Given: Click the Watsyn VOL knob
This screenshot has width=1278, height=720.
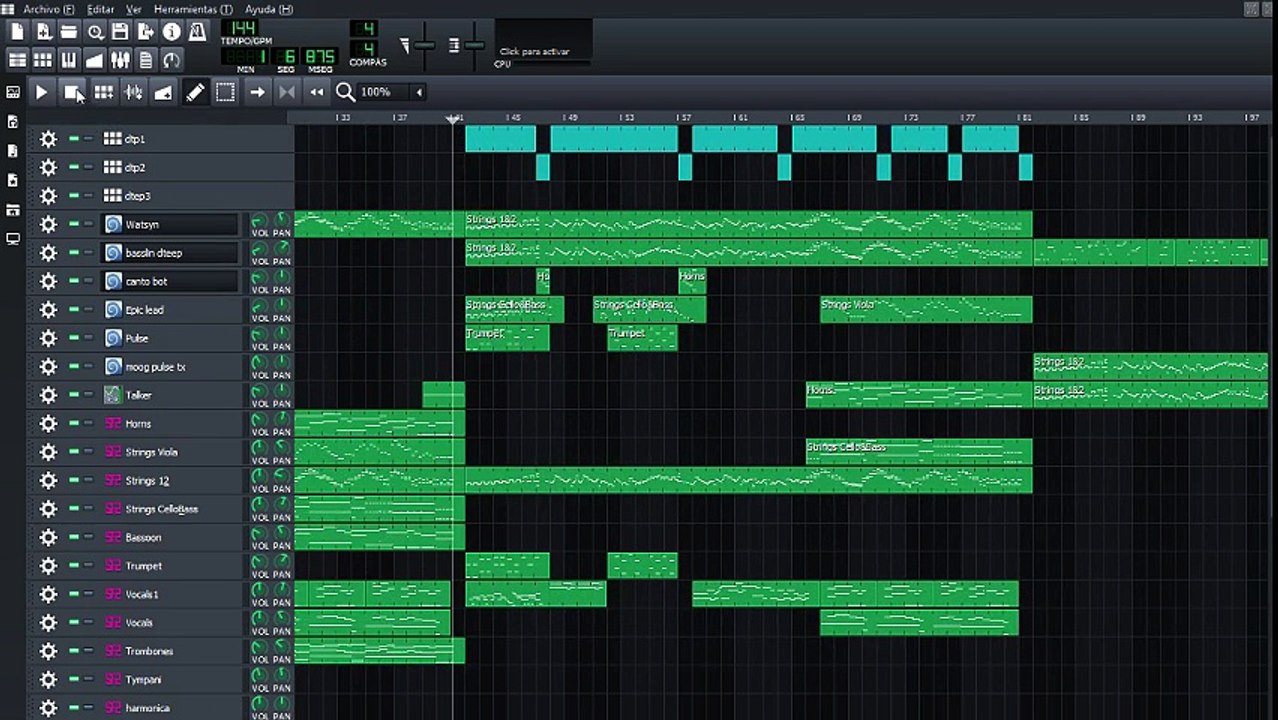Looking at the screenshot, I should (x=259, y=220).
